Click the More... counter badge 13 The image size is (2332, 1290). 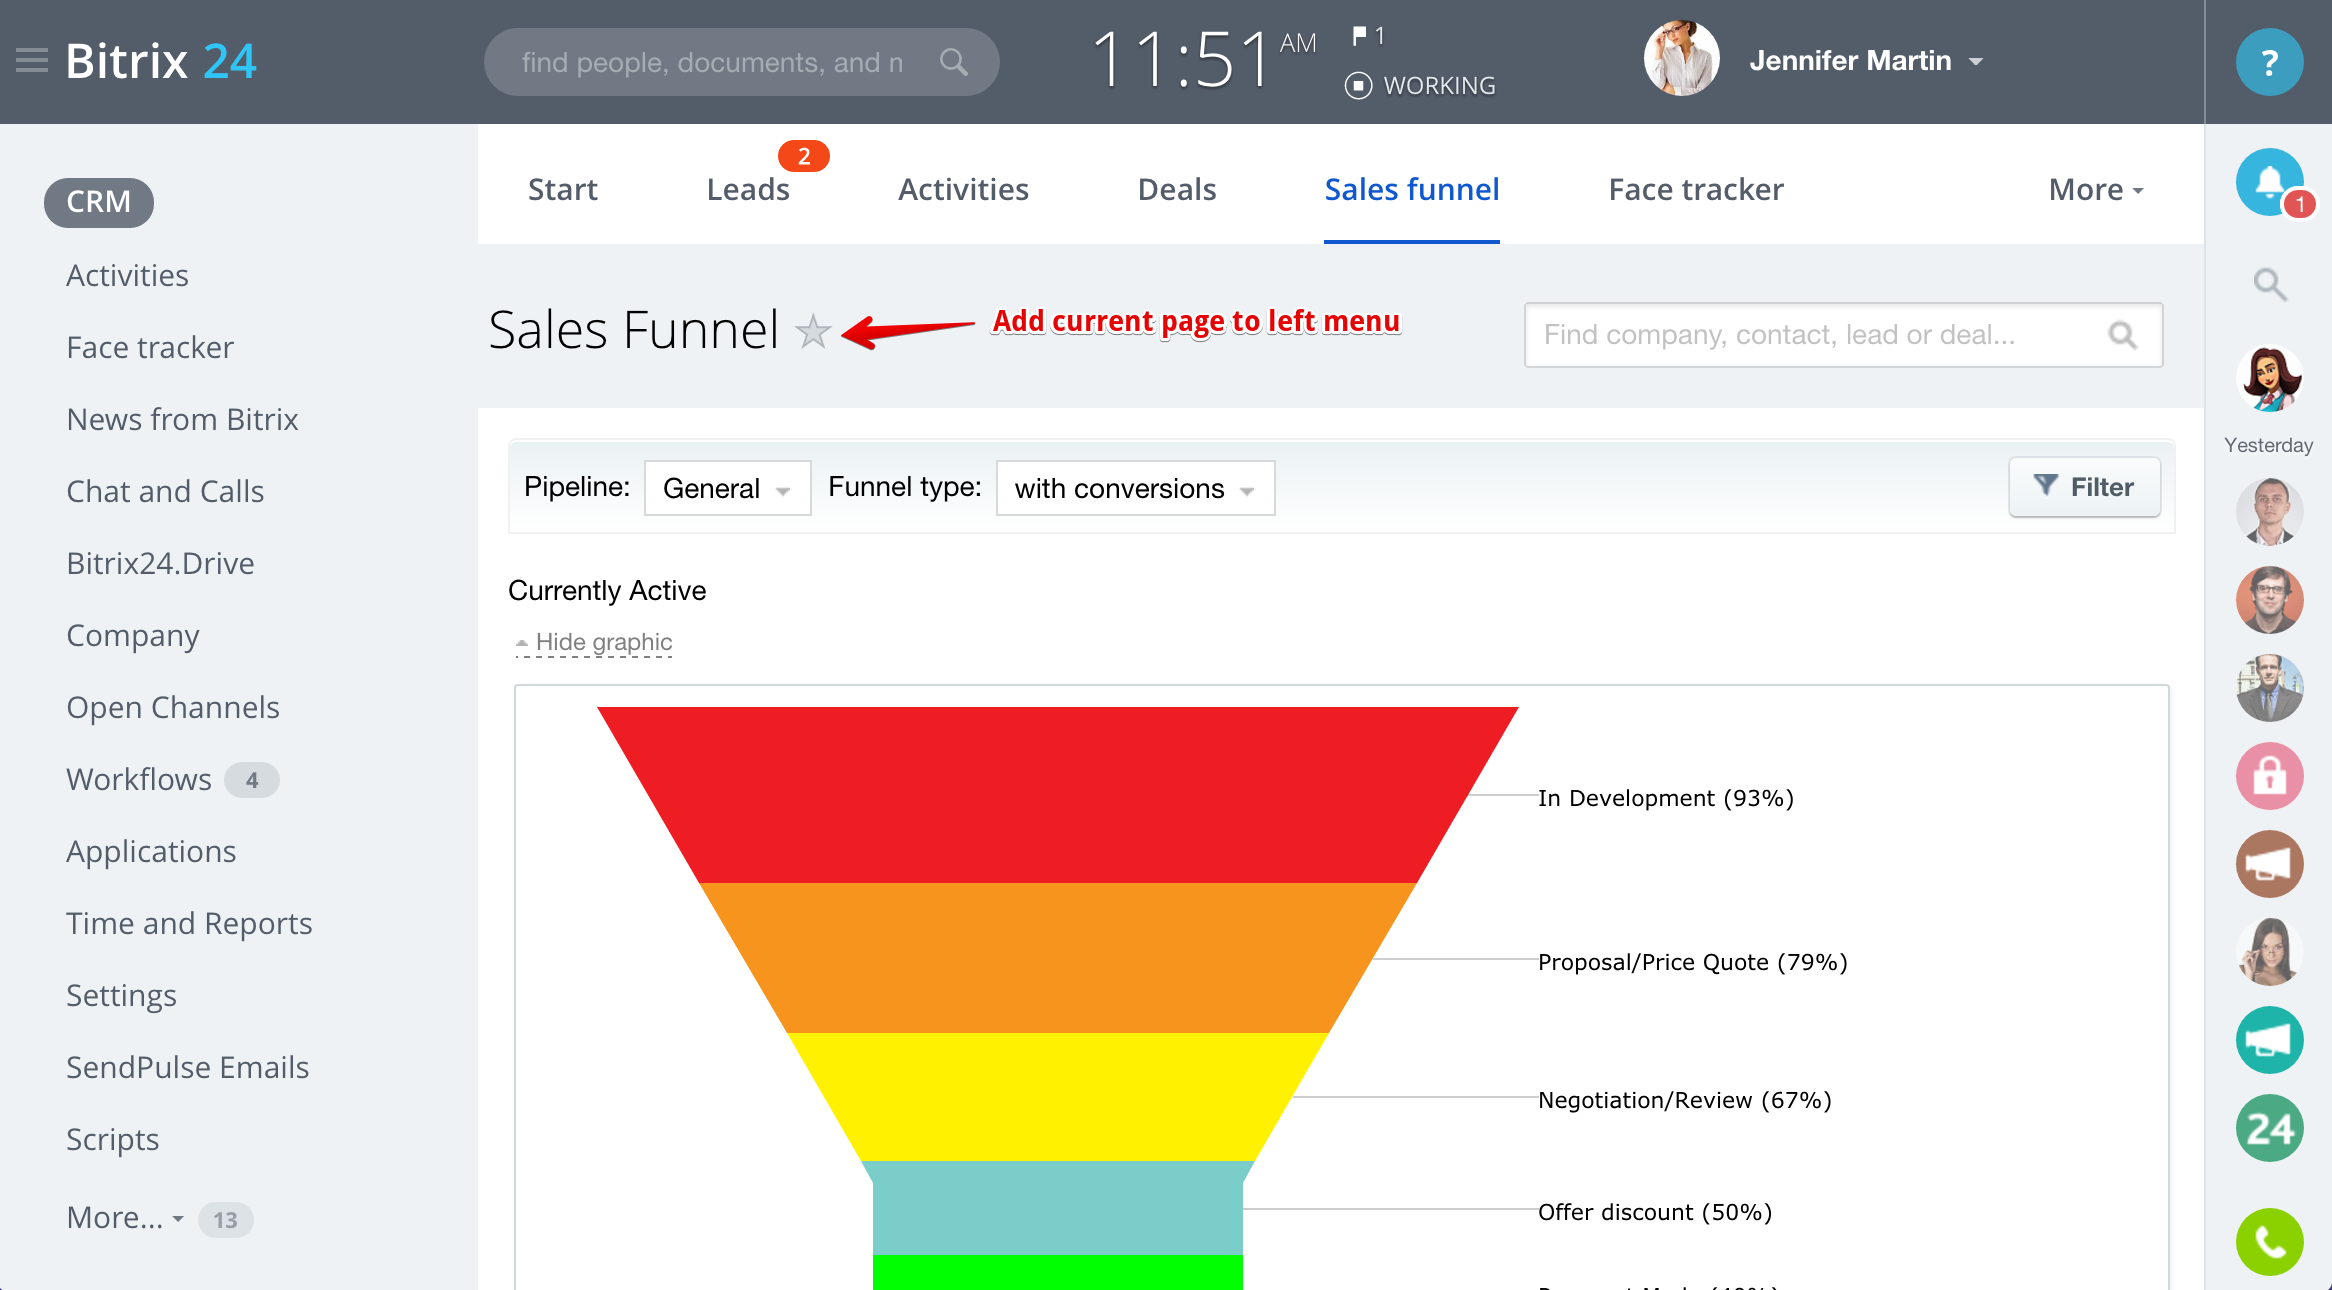[226, 1220]
